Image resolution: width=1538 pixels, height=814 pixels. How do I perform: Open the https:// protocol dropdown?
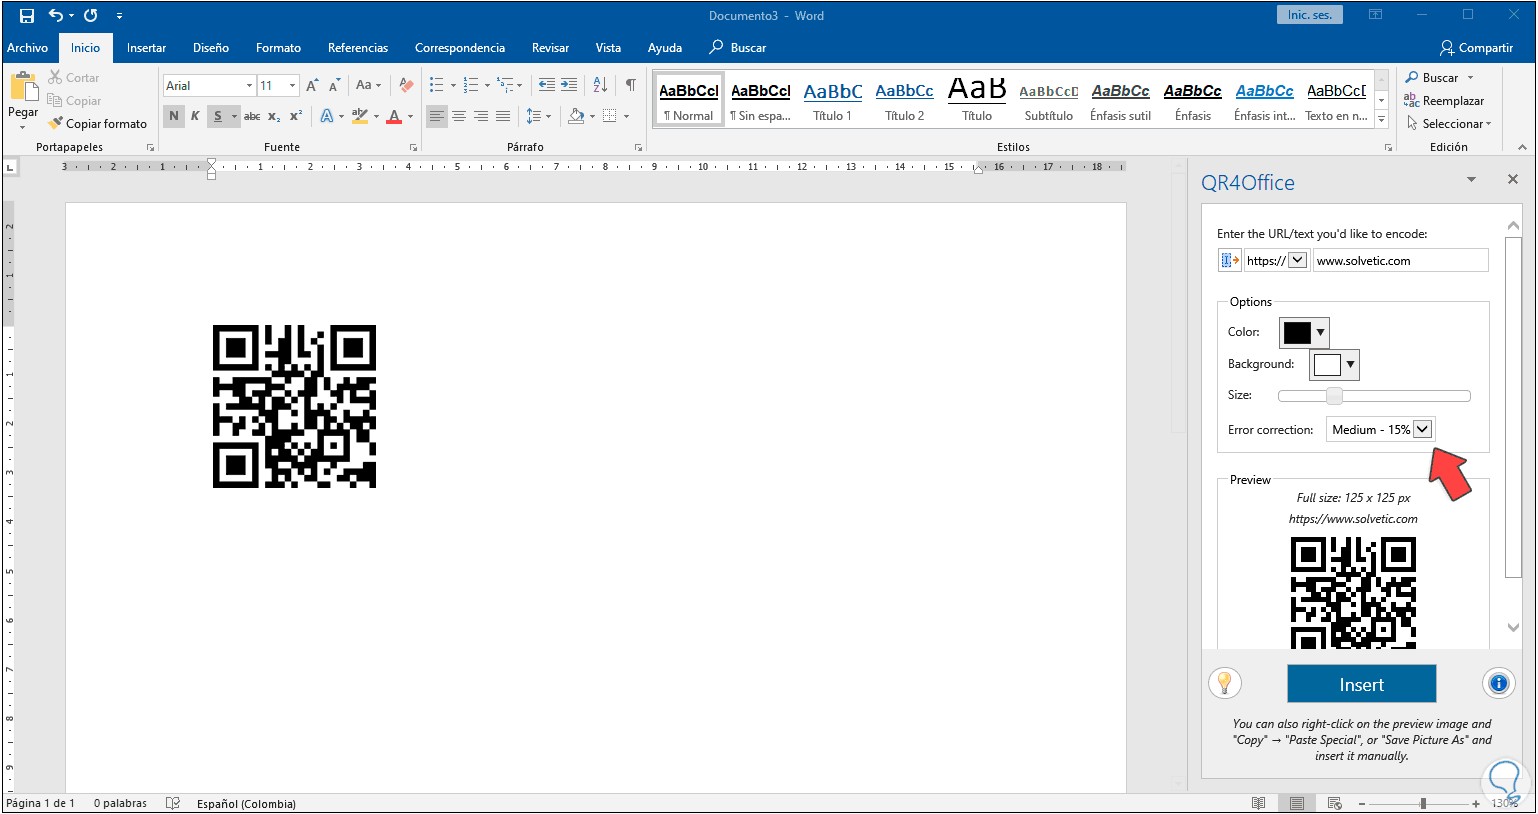coord(1298,261)
